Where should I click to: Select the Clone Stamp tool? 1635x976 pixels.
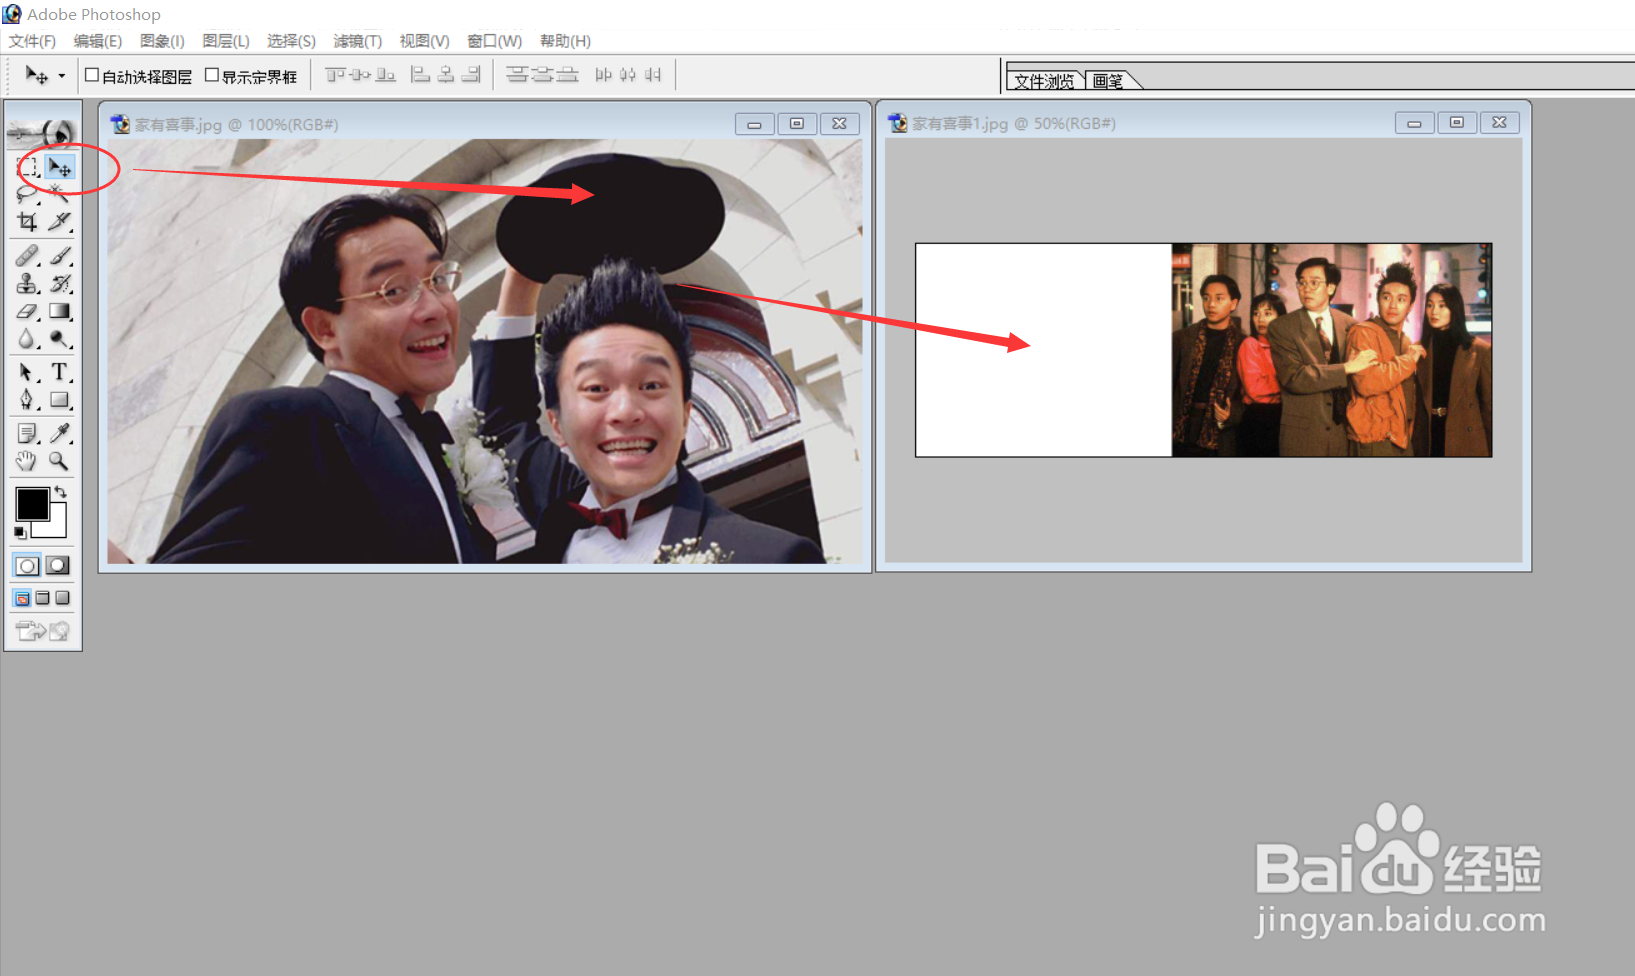click(27, 283)
